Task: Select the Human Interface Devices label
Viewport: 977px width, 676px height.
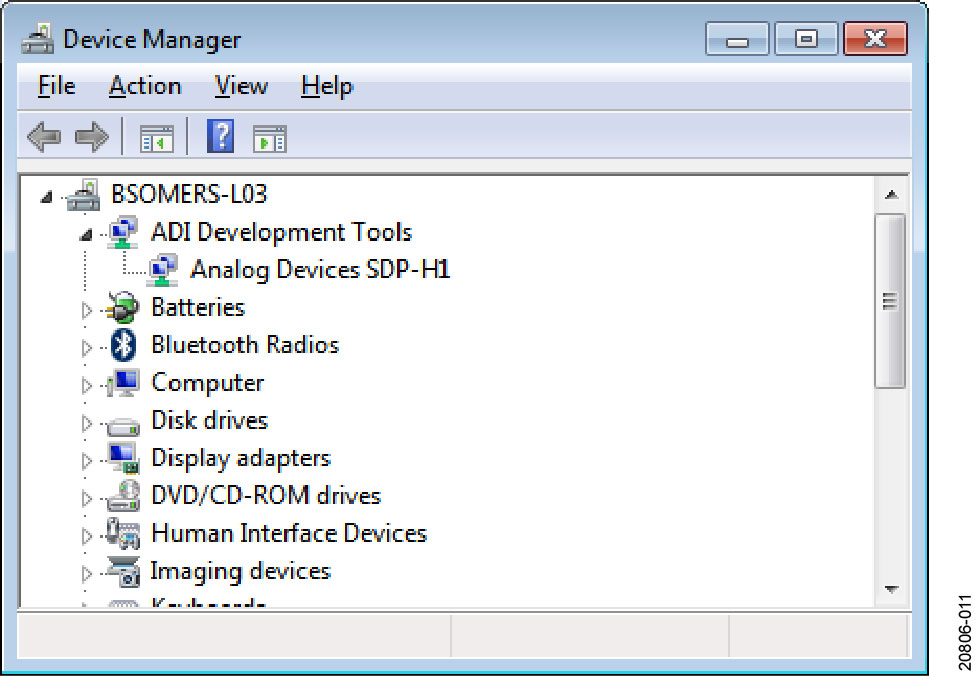Action: 289,534
